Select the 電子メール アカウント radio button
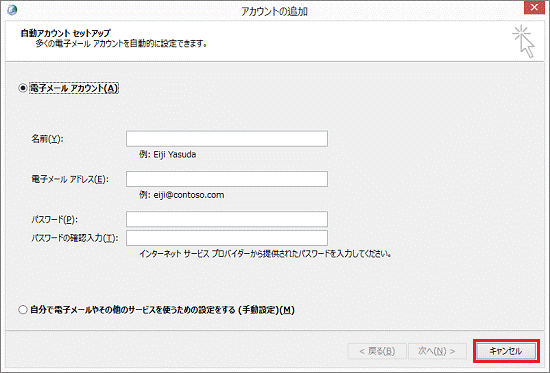 click(x=23, y=88)
